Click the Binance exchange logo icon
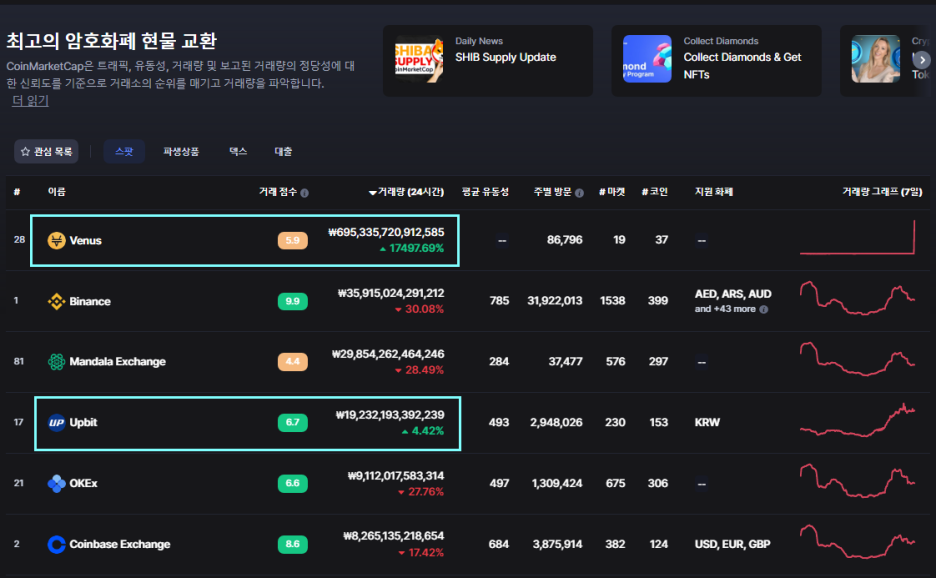The height and width of the screenshot is (578, 936). (56, 302)
